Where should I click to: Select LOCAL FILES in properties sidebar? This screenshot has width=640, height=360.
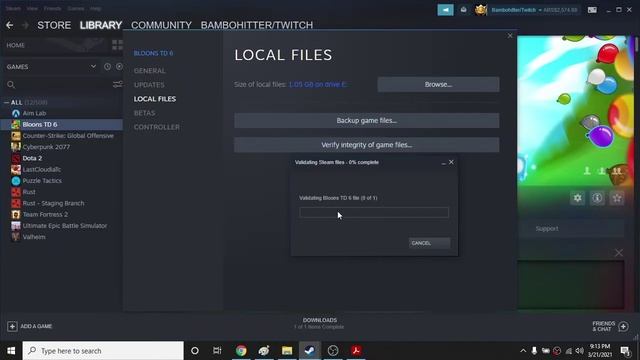click(x=155, y=99)
